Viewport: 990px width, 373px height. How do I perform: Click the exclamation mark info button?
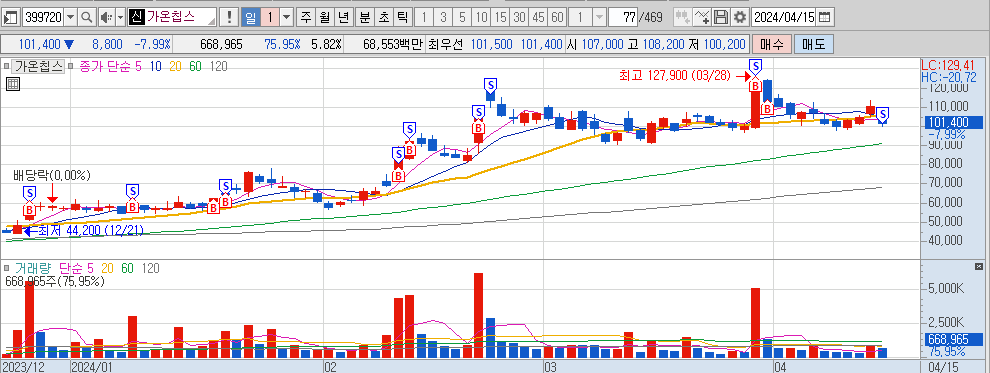click(230, 17)
